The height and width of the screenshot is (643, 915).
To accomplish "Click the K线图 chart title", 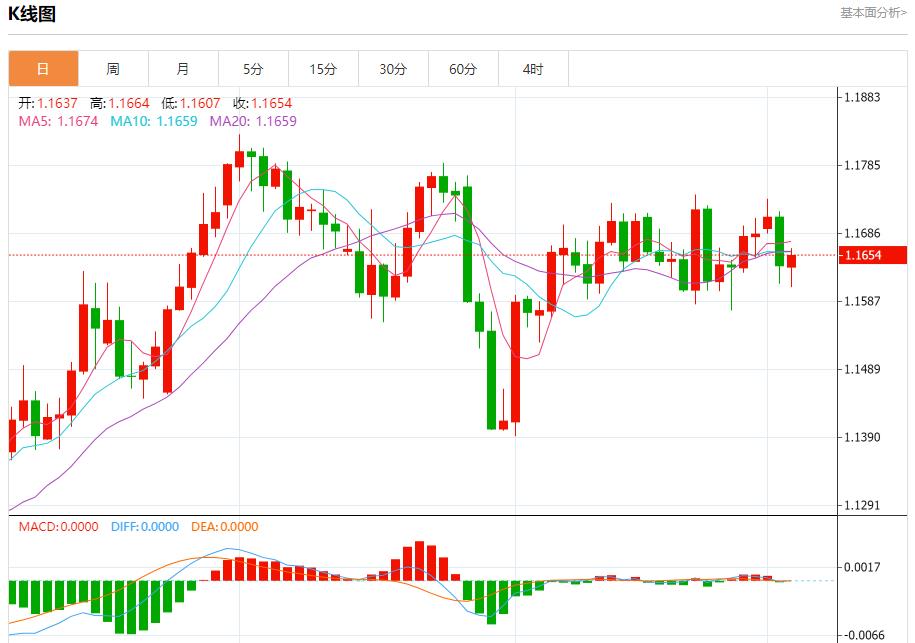I will [34, 13].
